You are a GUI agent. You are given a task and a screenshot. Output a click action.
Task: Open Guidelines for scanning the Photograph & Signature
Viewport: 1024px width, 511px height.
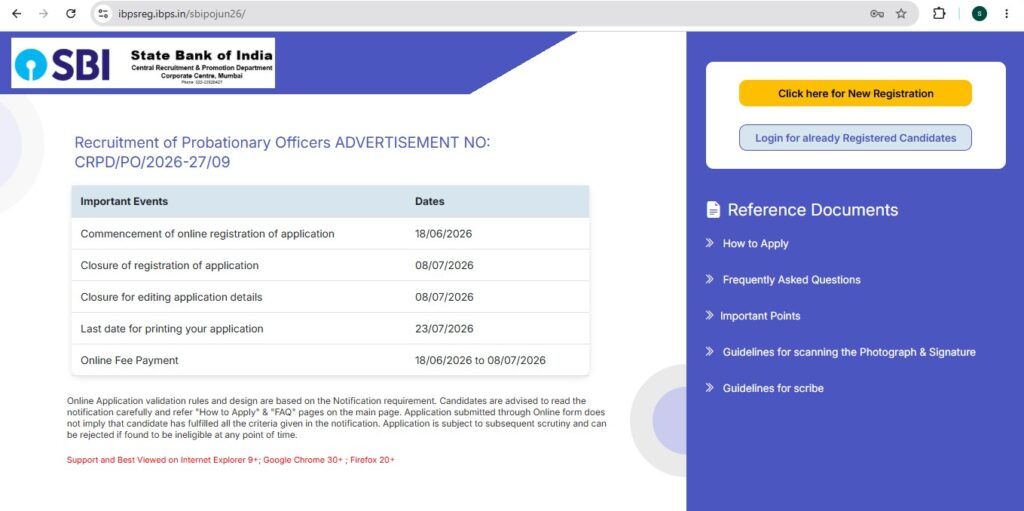click(849, 352)
